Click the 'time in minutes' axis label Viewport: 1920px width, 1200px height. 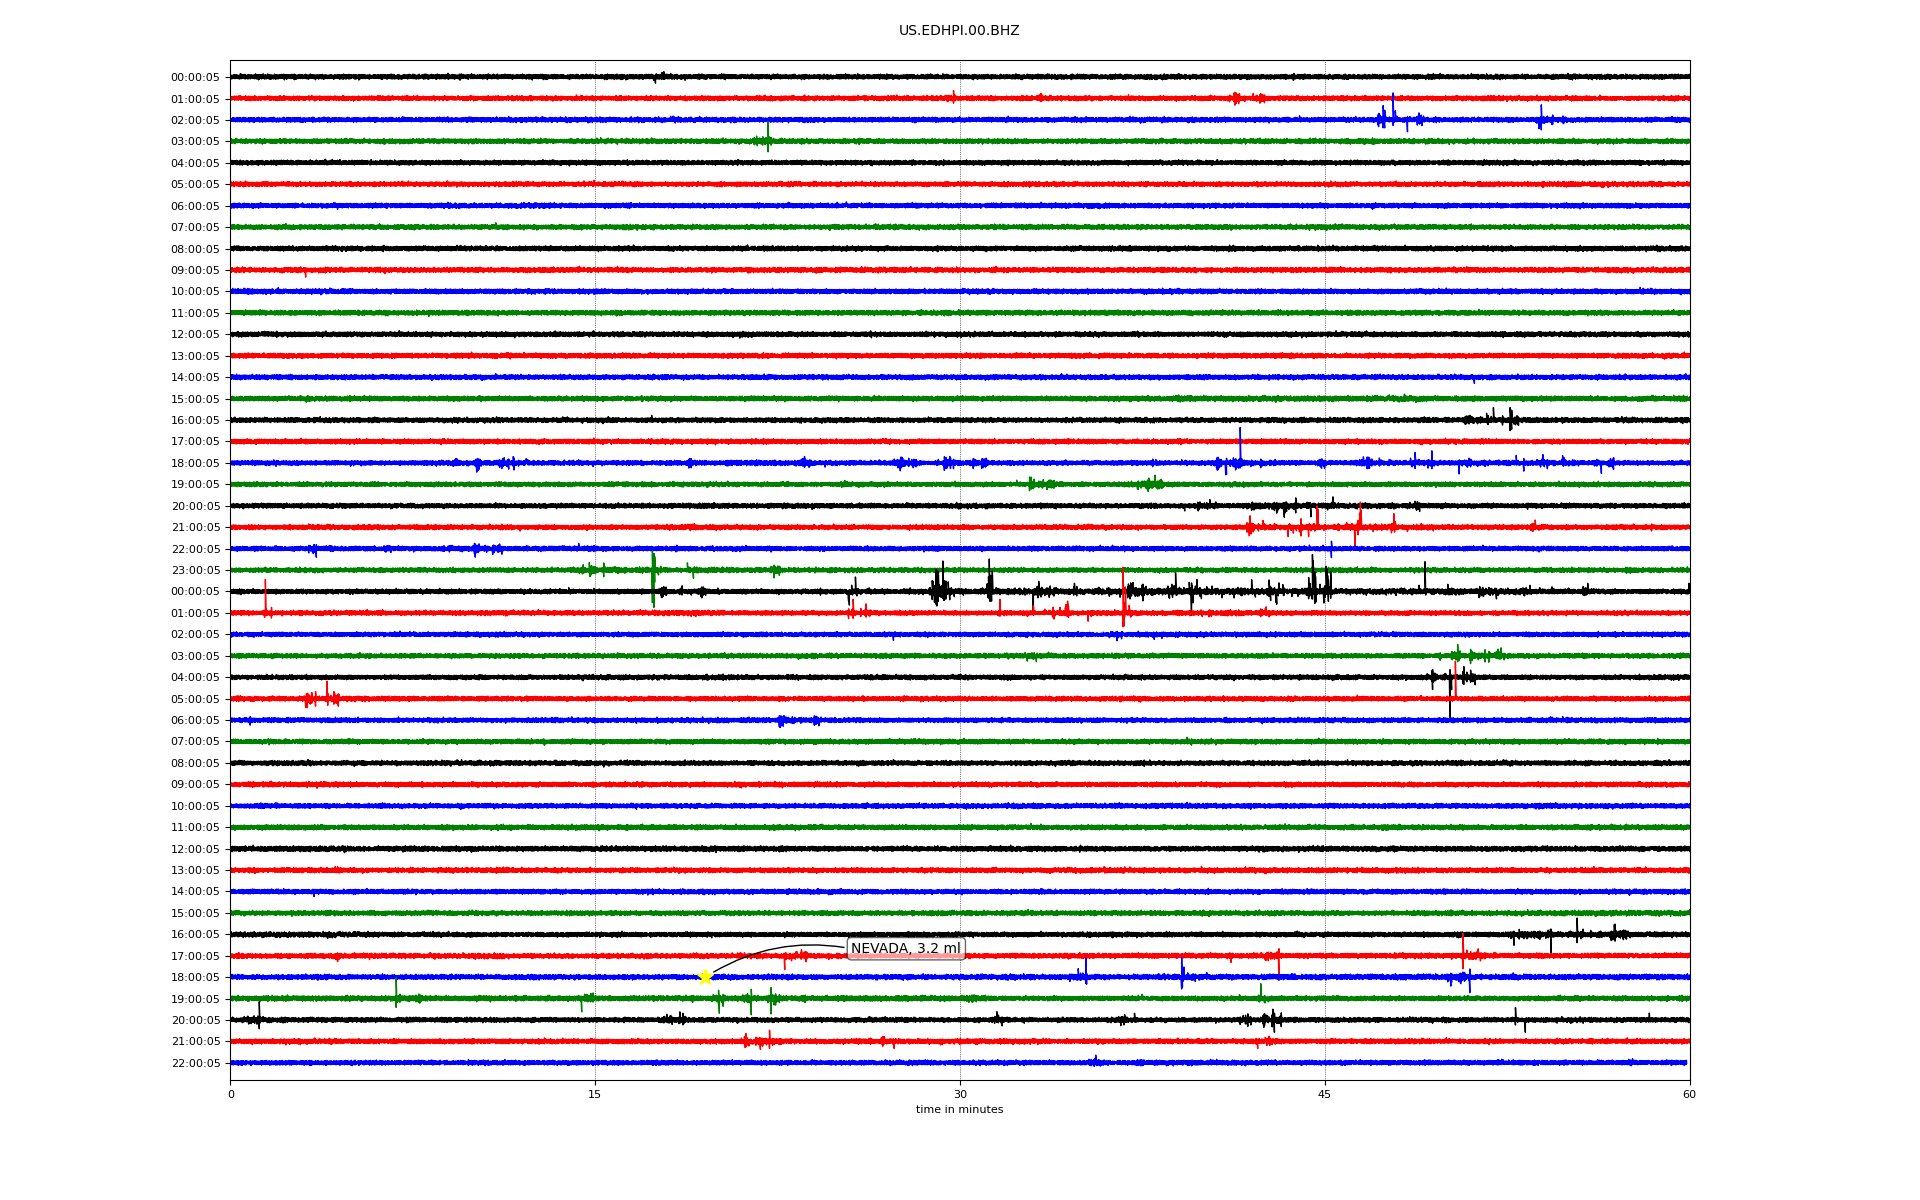point(958,1110)
